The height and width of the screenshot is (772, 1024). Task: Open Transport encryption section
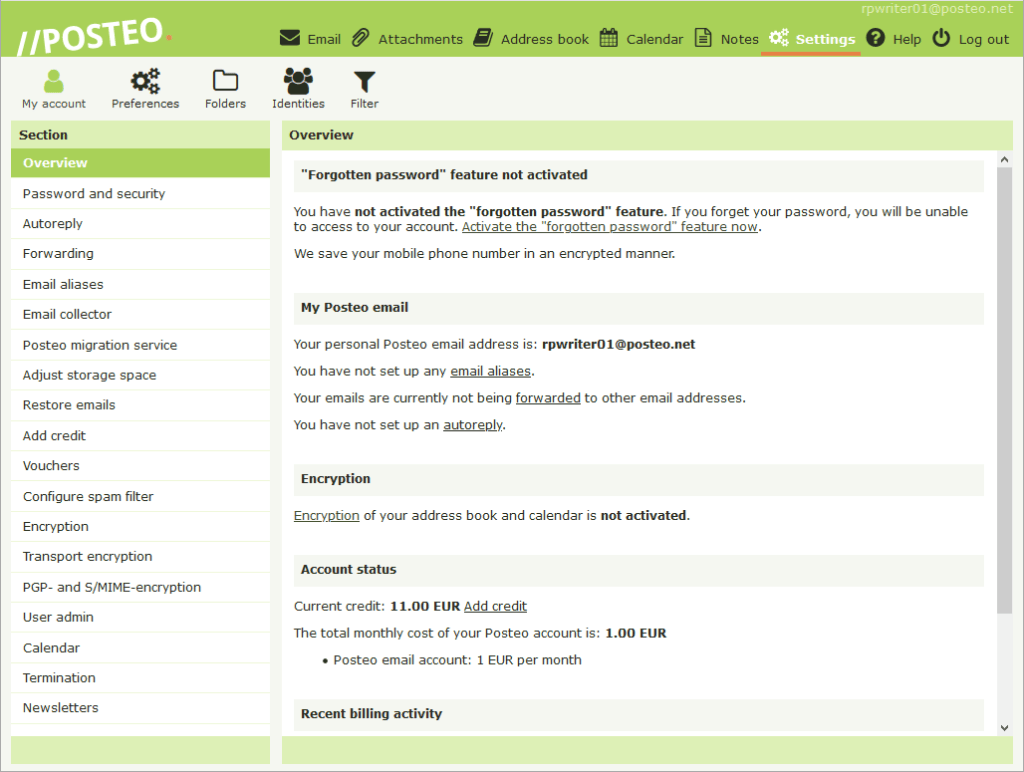click(x=140, y=556)
